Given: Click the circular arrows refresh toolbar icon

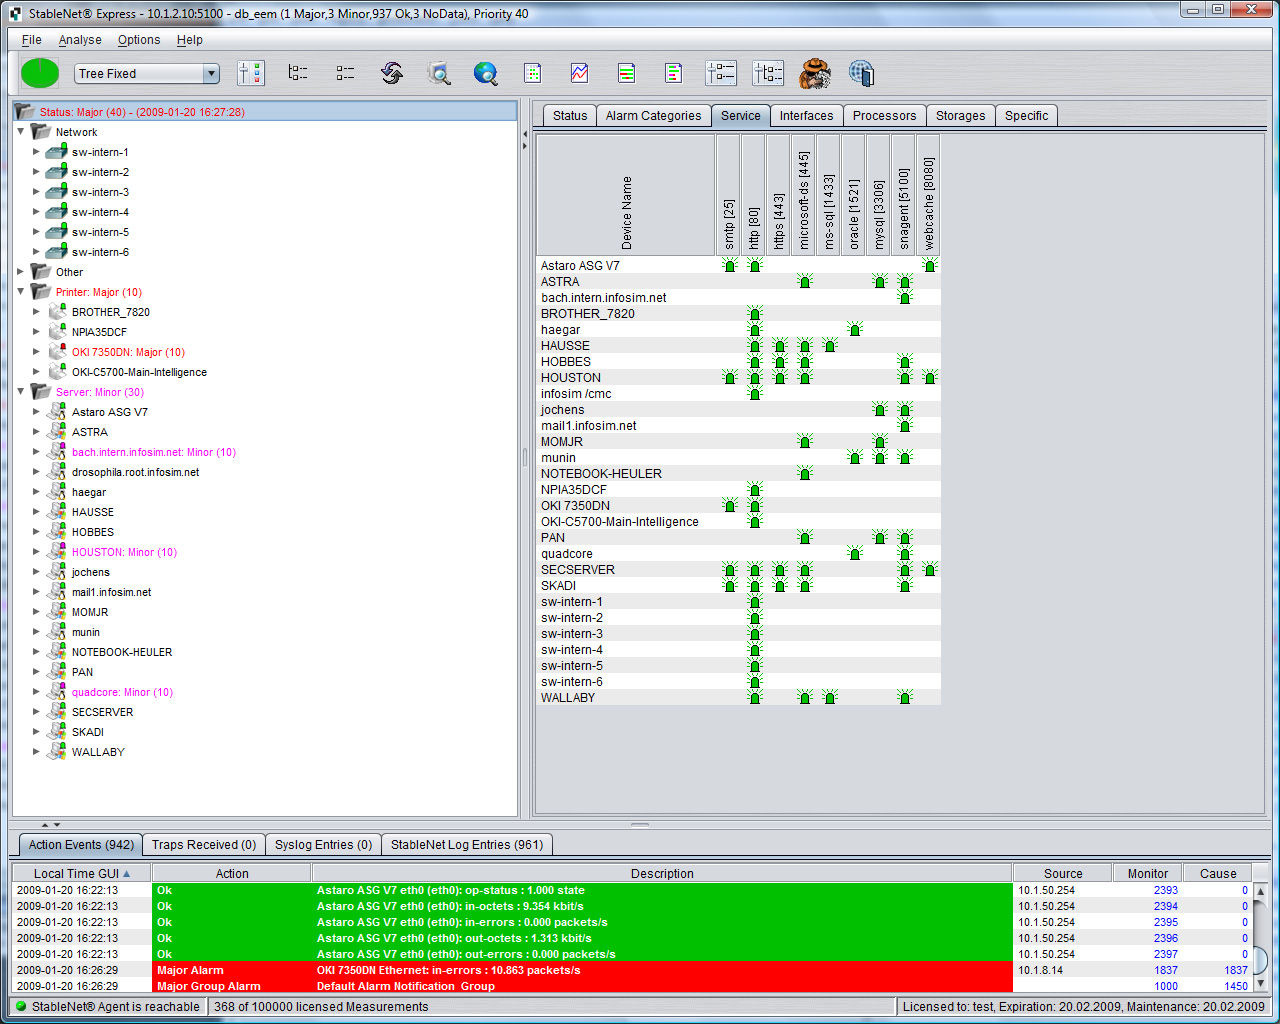Looking at the screenshot, I should (392, 73).
